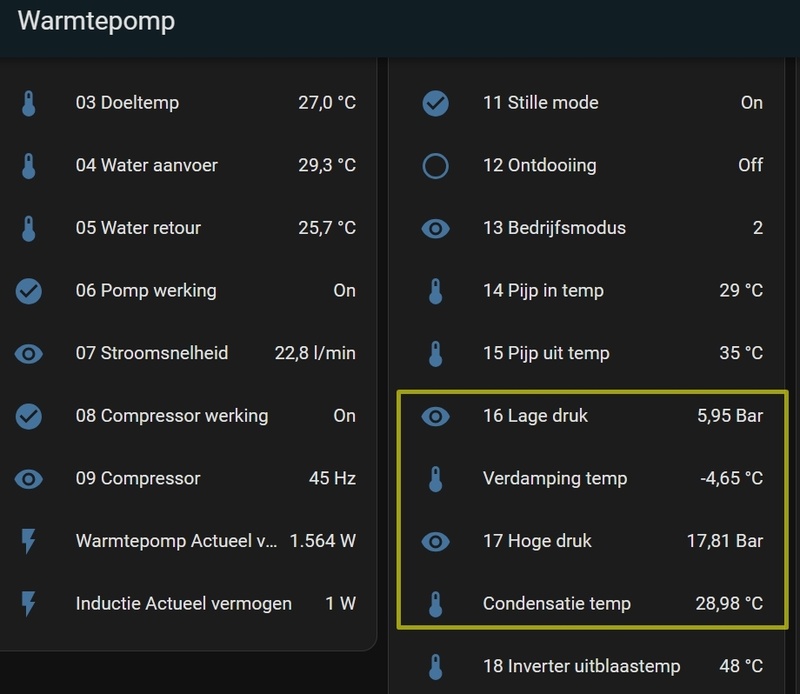The width and height of the screenshot is (800, 694).
Task: Click the 35 °C value for Pijp uit temp
Action: [x=741, y=353]
